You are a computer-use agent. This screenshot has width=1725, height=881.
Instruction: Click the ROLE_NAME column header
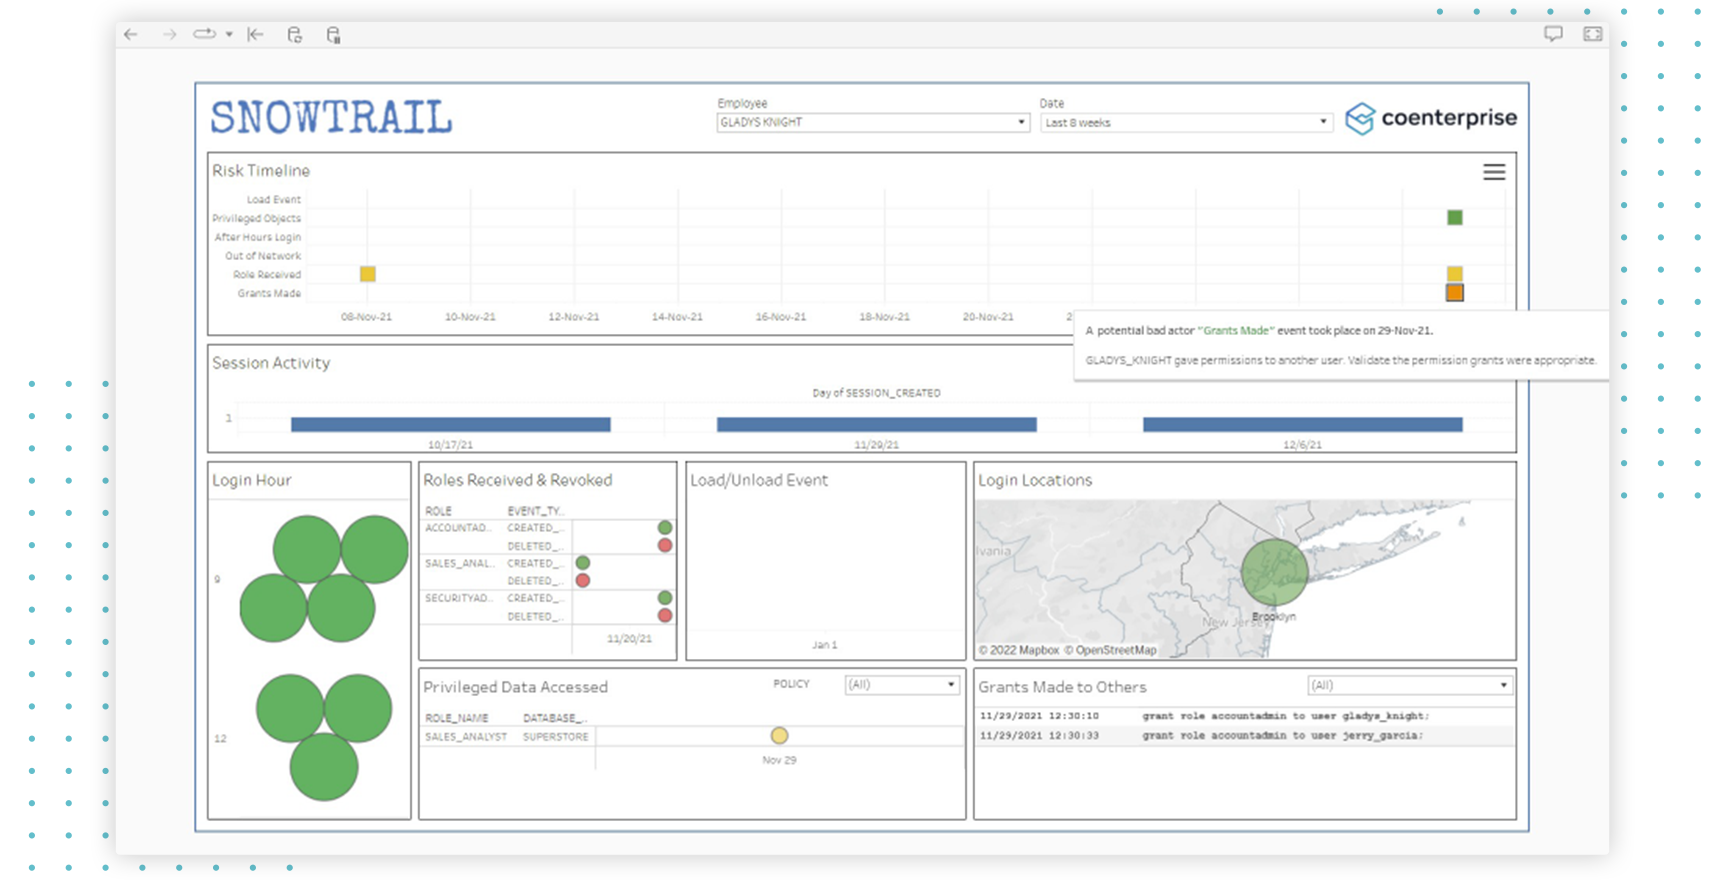[457, 718]
